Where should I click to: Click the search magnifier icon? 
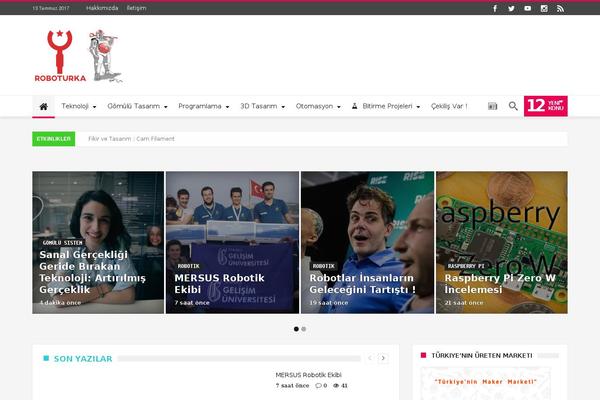tap(513, 106)
